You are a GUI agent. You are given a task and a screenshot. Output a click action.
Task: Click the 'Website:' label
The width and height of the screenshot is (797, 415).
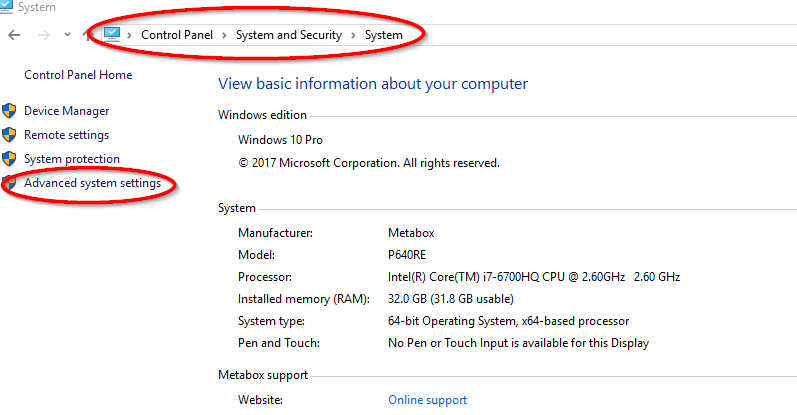coord(260,400)
